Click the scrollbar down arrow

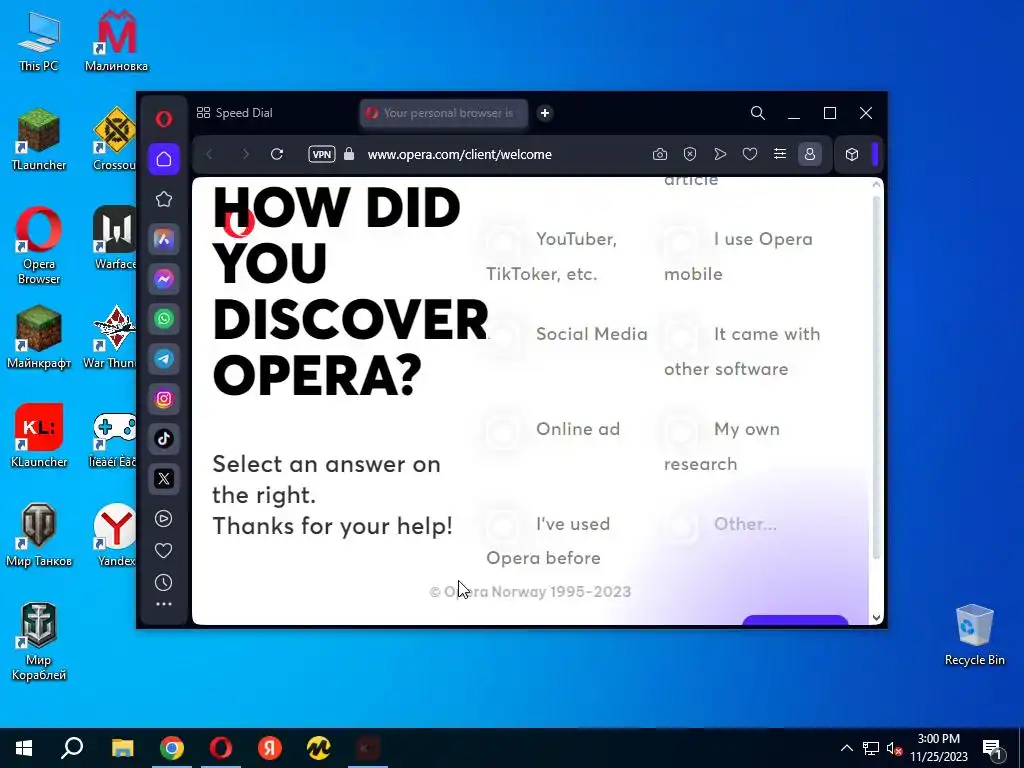point(876,617)
